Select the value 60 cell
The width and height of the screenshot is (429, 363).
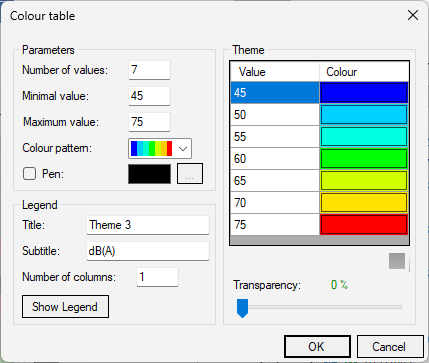click(275, 159)
